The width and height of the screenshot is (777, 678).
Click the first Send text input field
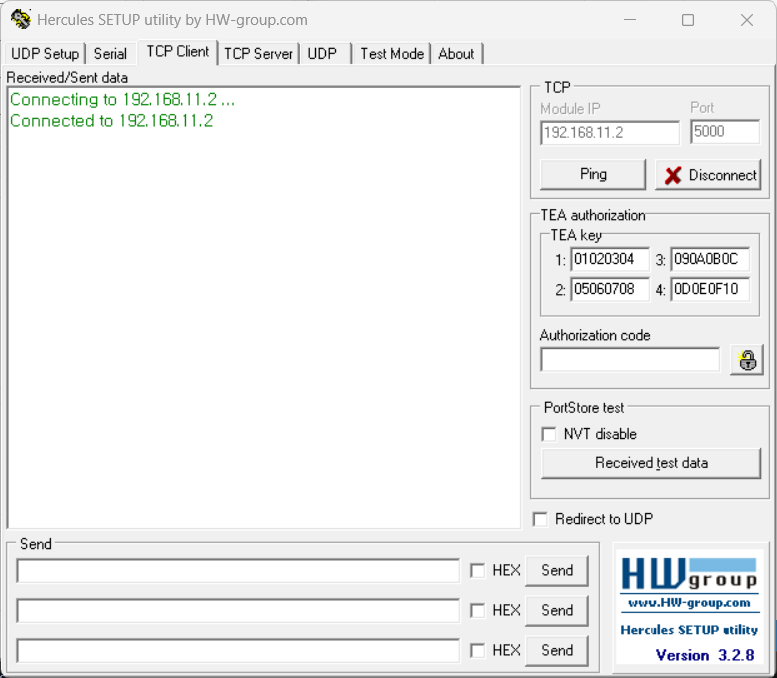tap(238, 571)
